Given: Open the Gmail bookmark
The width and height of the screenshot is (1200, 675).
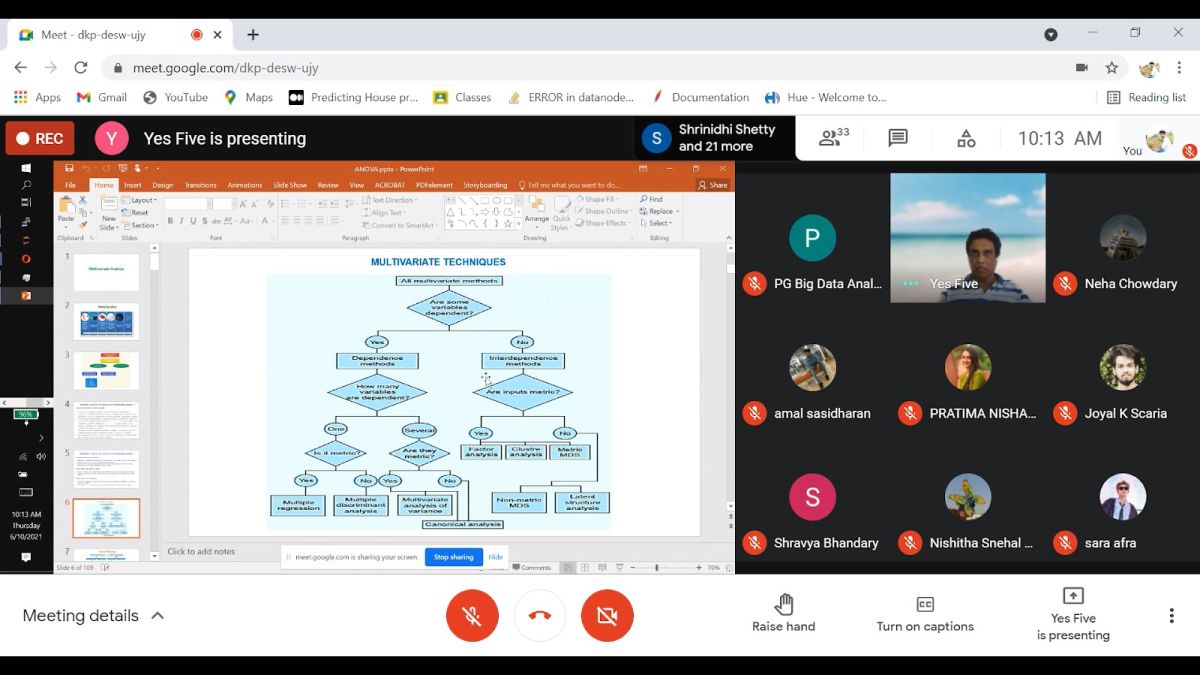Looking at the screenshot, I should [x=102, y=97].
